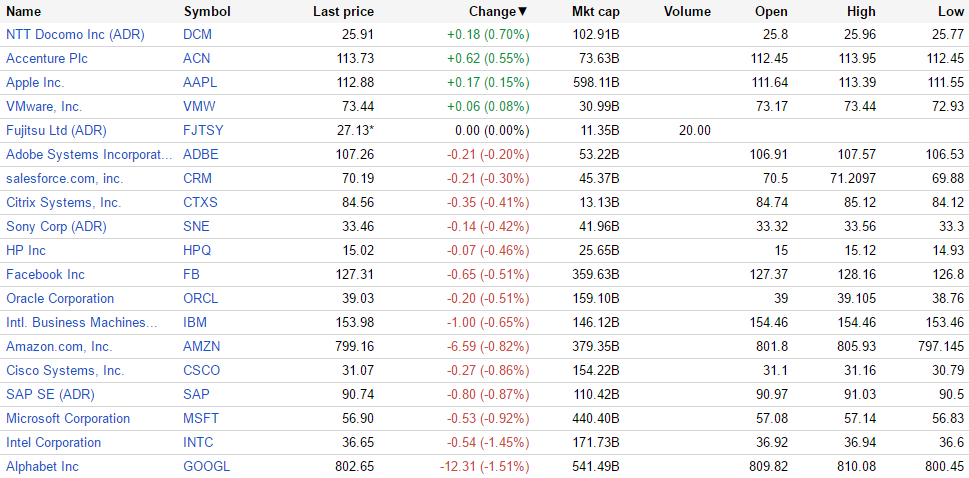
Task: Click the GOOGL ticker symbol
Action: coord(206,466)
